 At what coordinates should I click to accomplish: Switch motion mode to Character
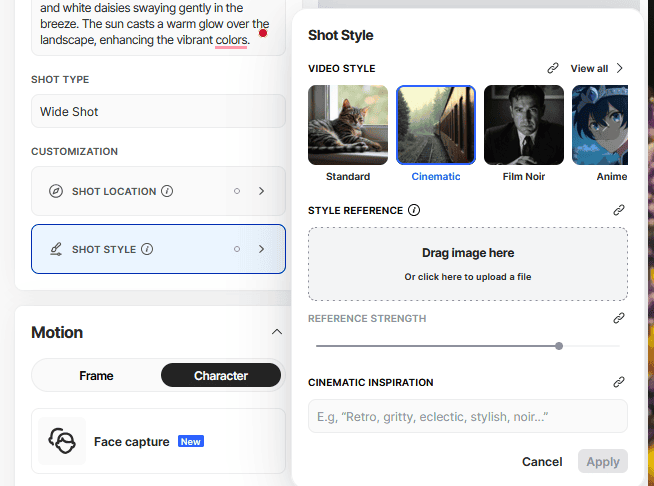[220, 376]
